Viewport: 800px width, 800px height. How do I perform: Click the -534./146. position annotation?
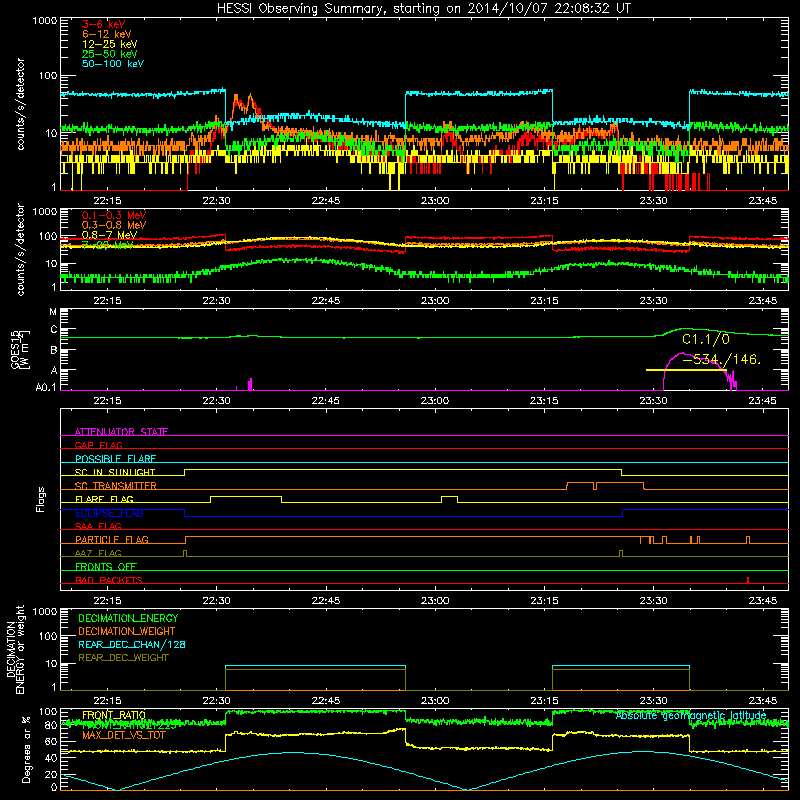point(721,359)
